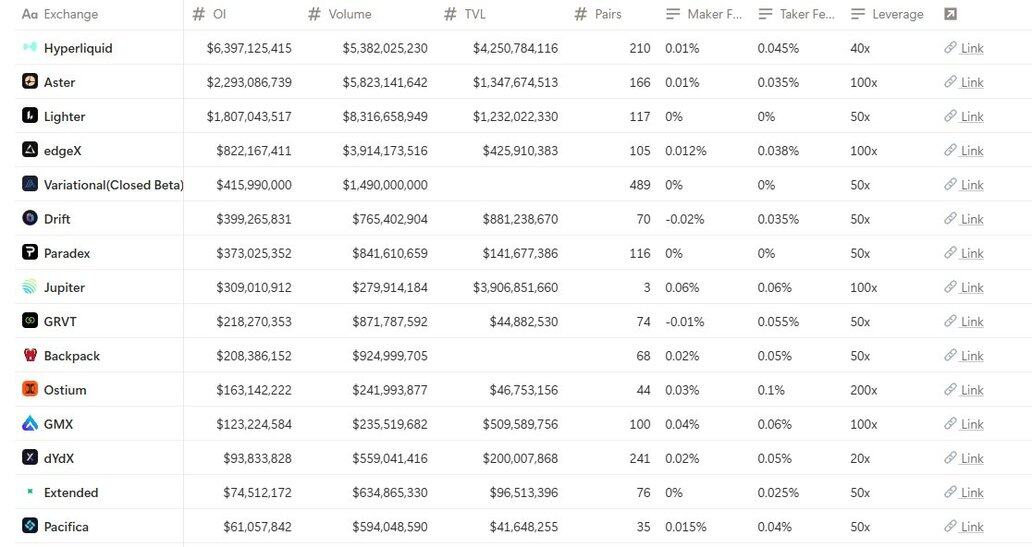
Task: Click the dYdX exchange logo icon
Action: 30,458
